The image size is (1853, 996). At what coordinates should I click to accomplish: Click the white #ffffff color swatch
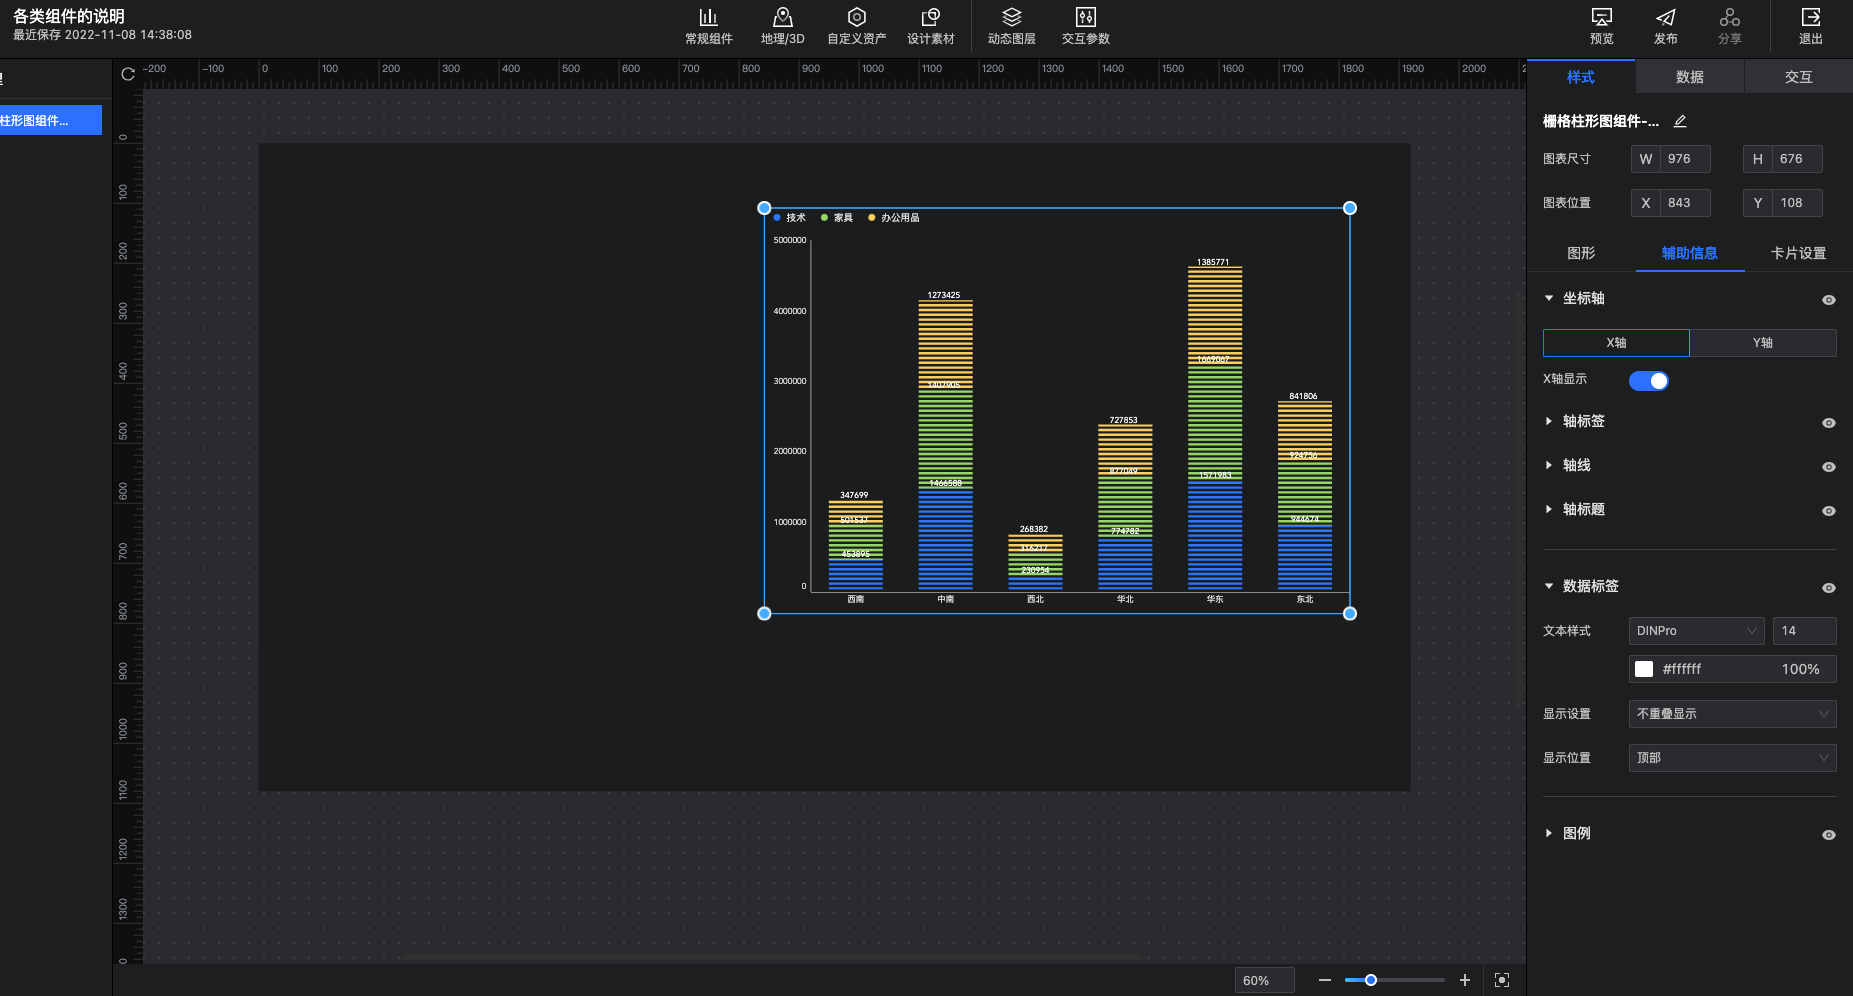coord(1644,669)
